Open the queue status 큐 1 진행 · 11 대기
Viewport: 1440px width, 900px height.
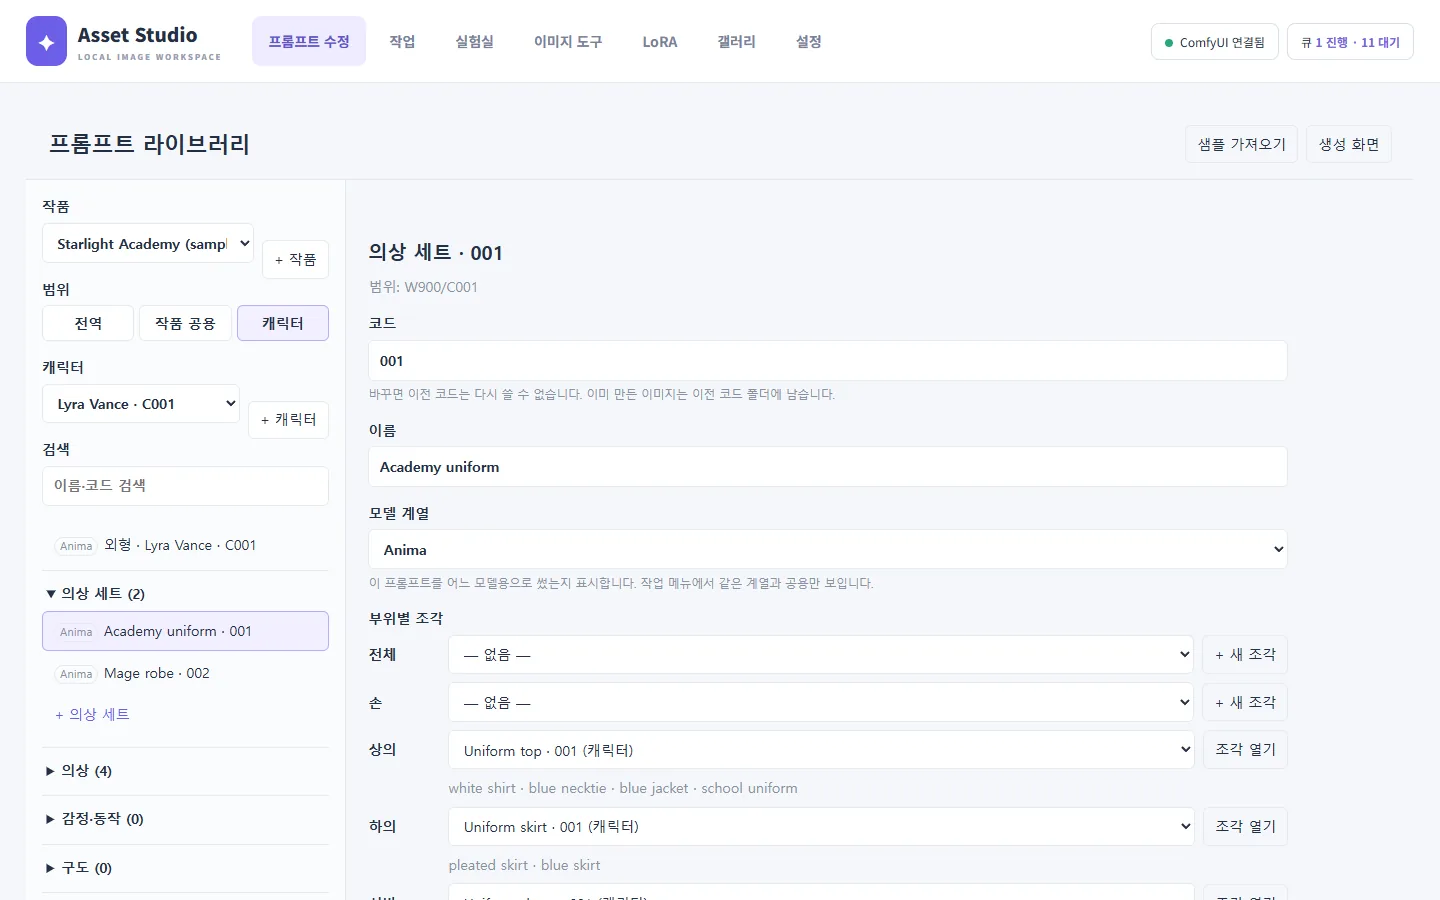pos(1350,42)
